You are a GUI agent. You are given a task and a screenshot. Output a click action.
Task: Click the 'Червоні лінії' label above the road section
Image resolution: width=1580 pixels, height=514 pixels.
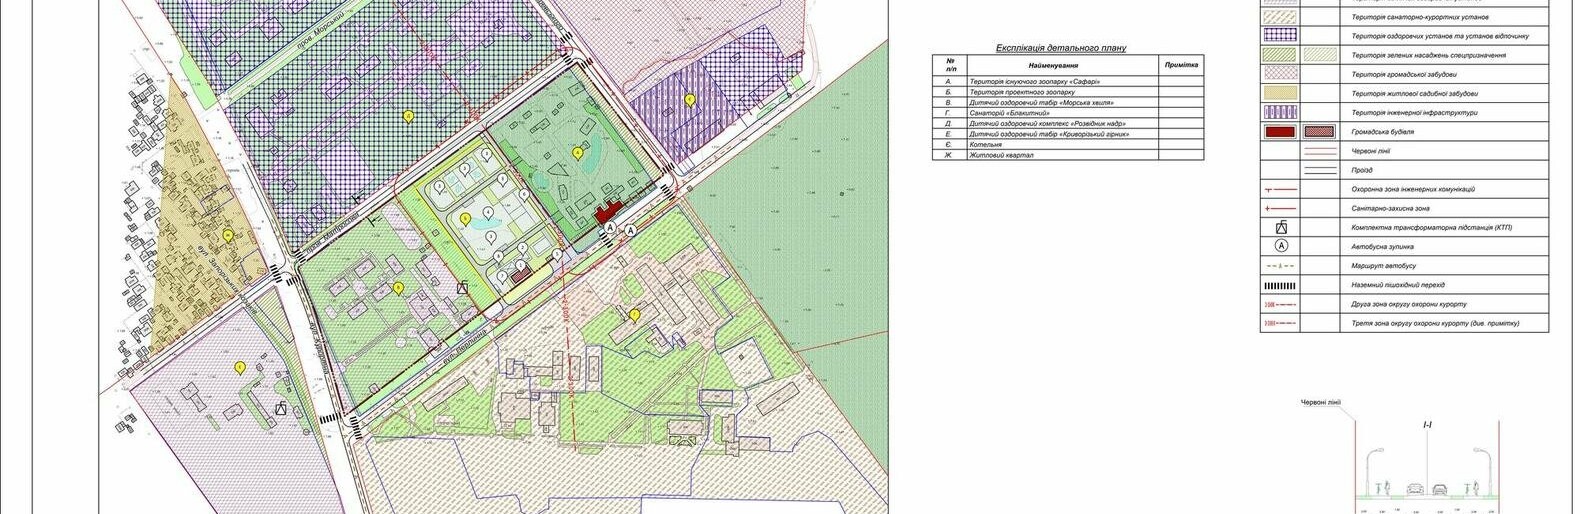pos(1321,402)
